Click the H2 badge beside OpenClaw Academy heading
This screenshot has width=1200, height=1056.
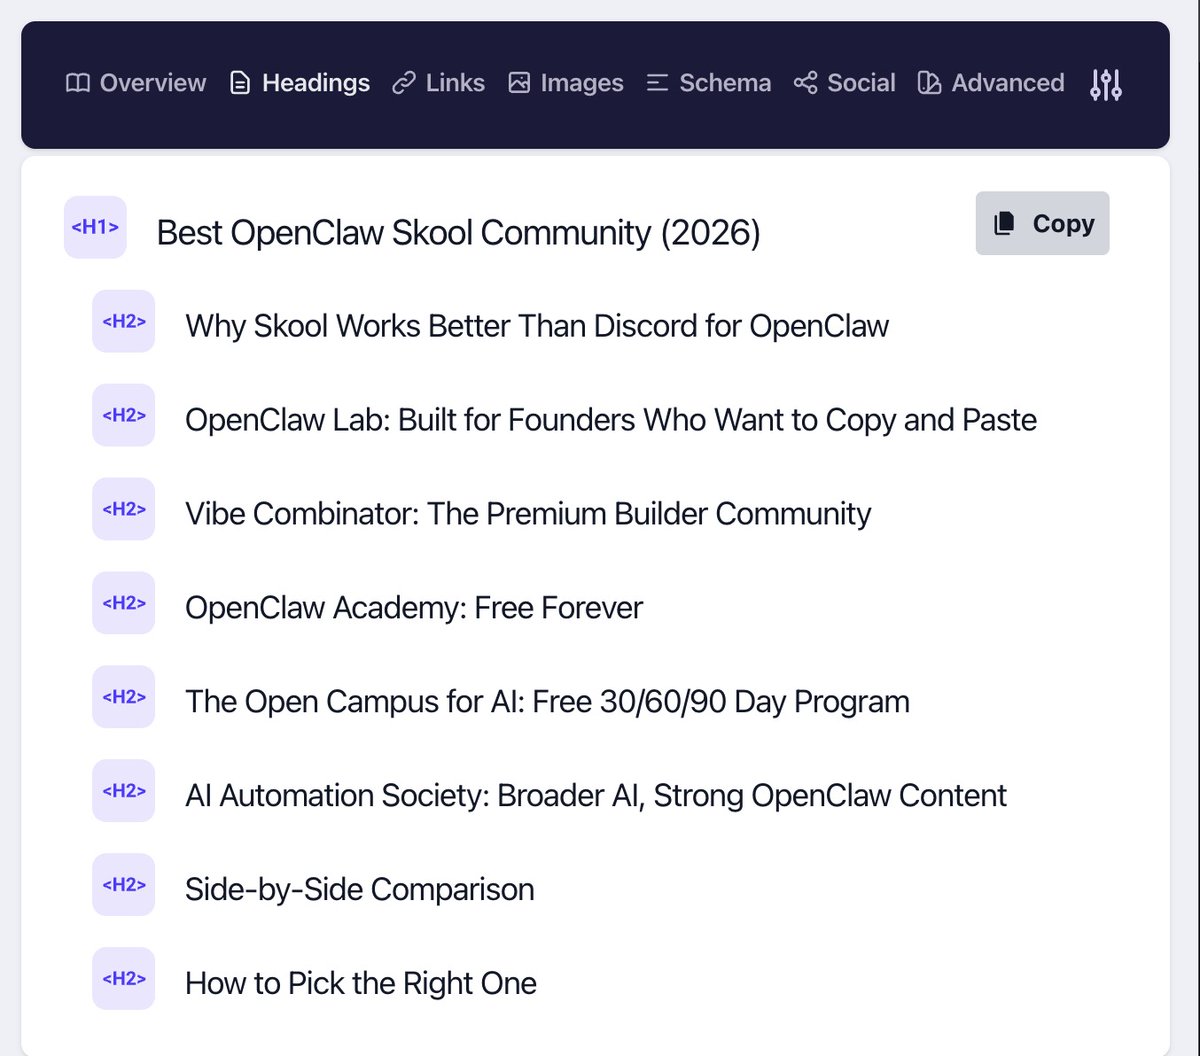click(124, 603)
